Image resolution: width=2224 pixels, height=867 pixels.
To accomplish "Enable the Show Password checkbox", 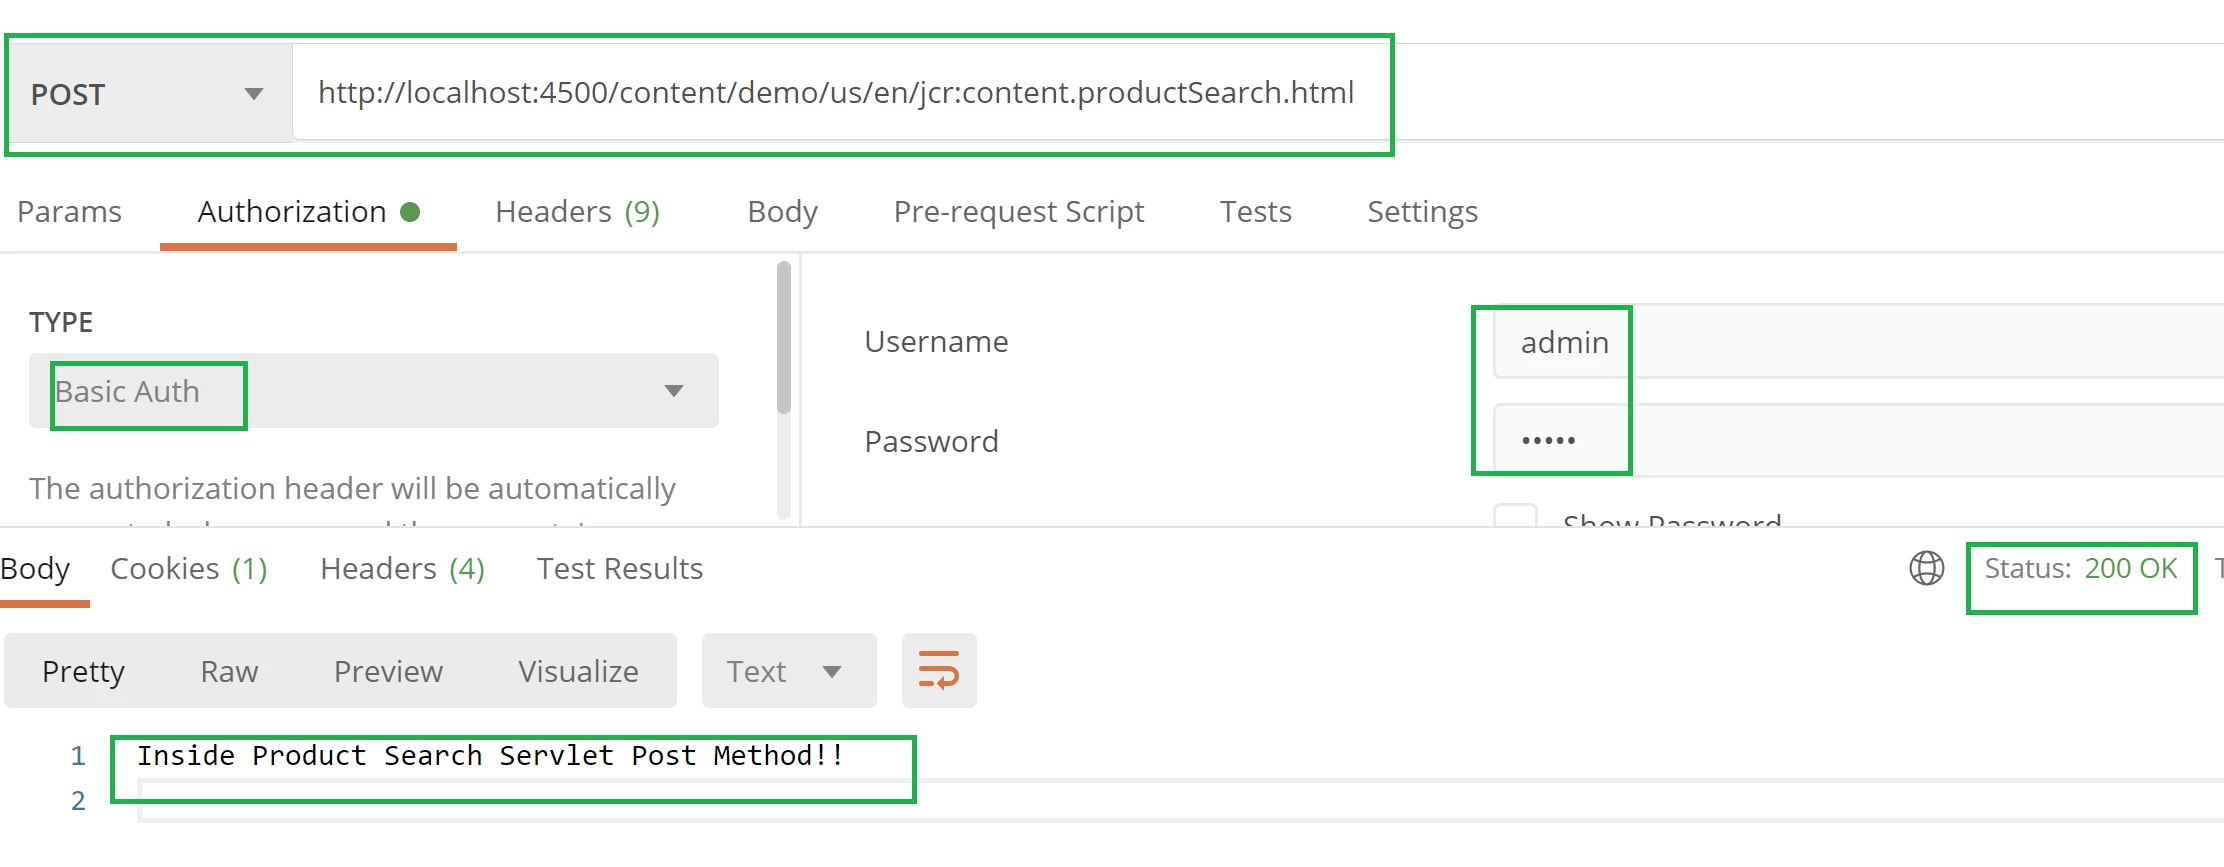I will tap(1515, 517).
